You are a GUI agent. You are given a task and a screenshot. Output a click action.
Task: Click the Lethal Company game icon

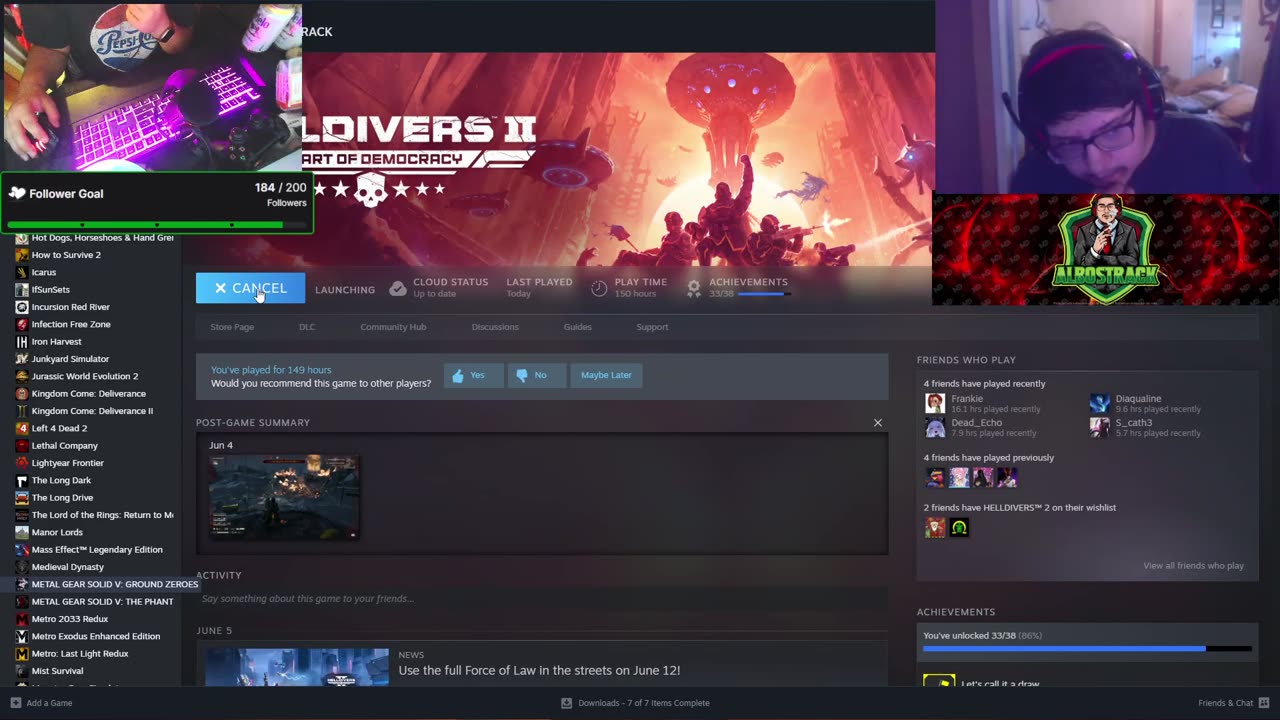[22, 445]
